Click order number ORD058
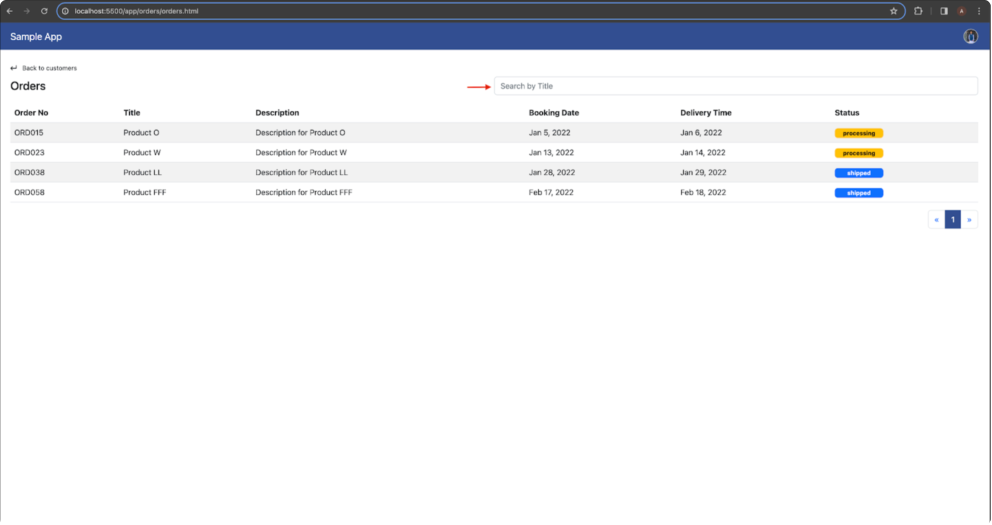The width and height of the screenshot is (992, 525). [x=29, y=192]
